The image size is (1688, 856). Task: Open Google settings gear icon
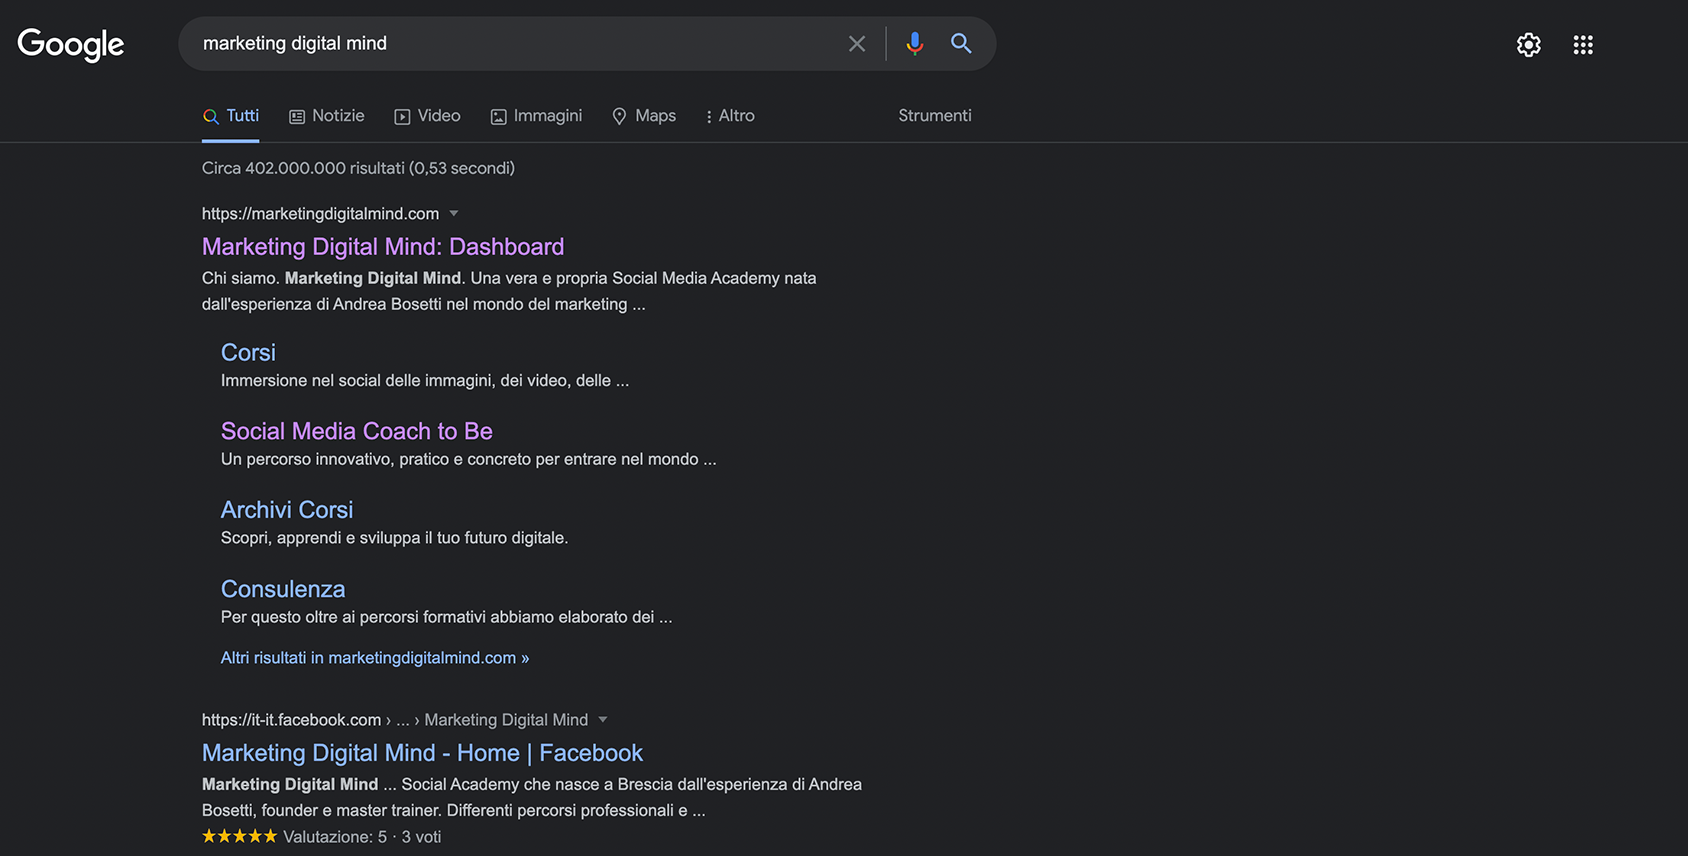pyautogui.click(x=1528, y=44)
